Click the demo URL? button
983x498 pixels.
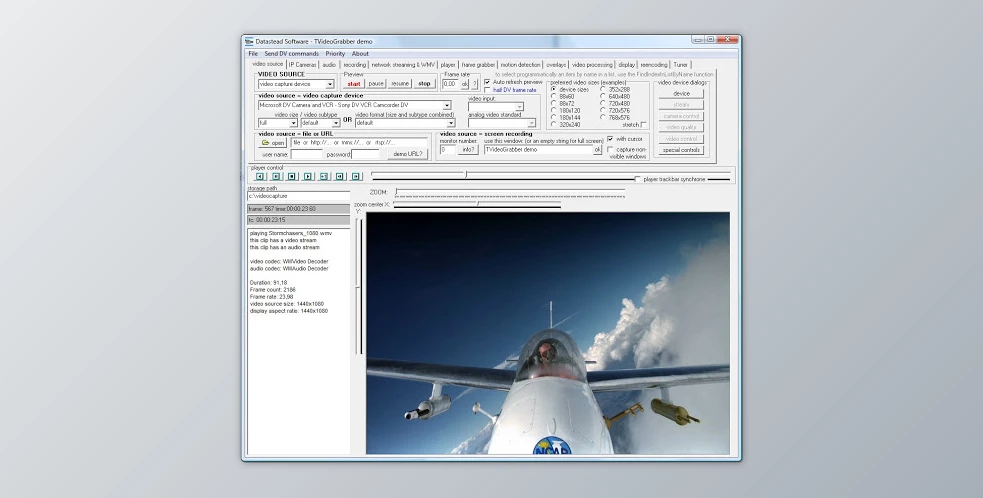tap(407, 154)
